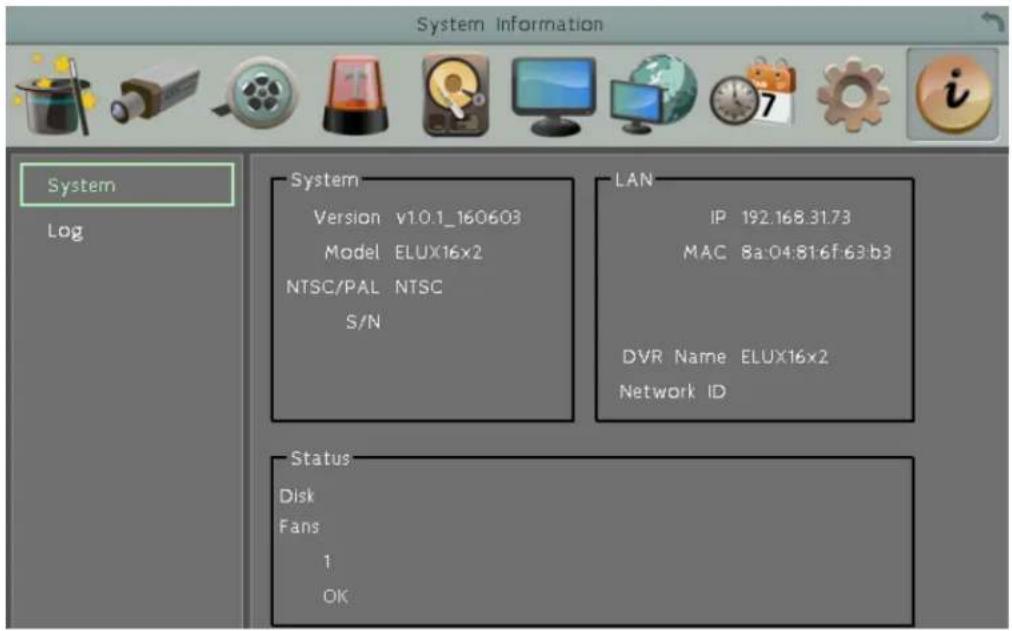
Task: Open hard disk storage icon
Action: pyautogui.click(x=456, y=95)
